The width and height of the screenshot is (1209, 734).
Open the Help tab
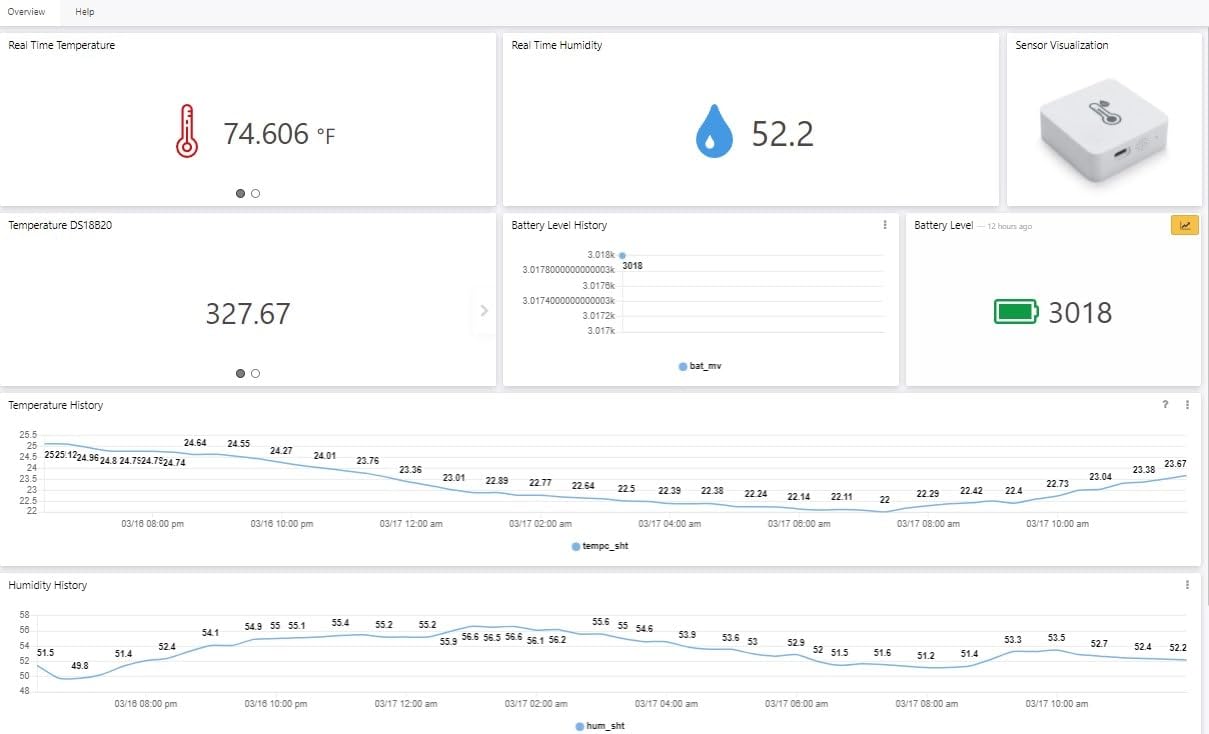pos(85,12)
